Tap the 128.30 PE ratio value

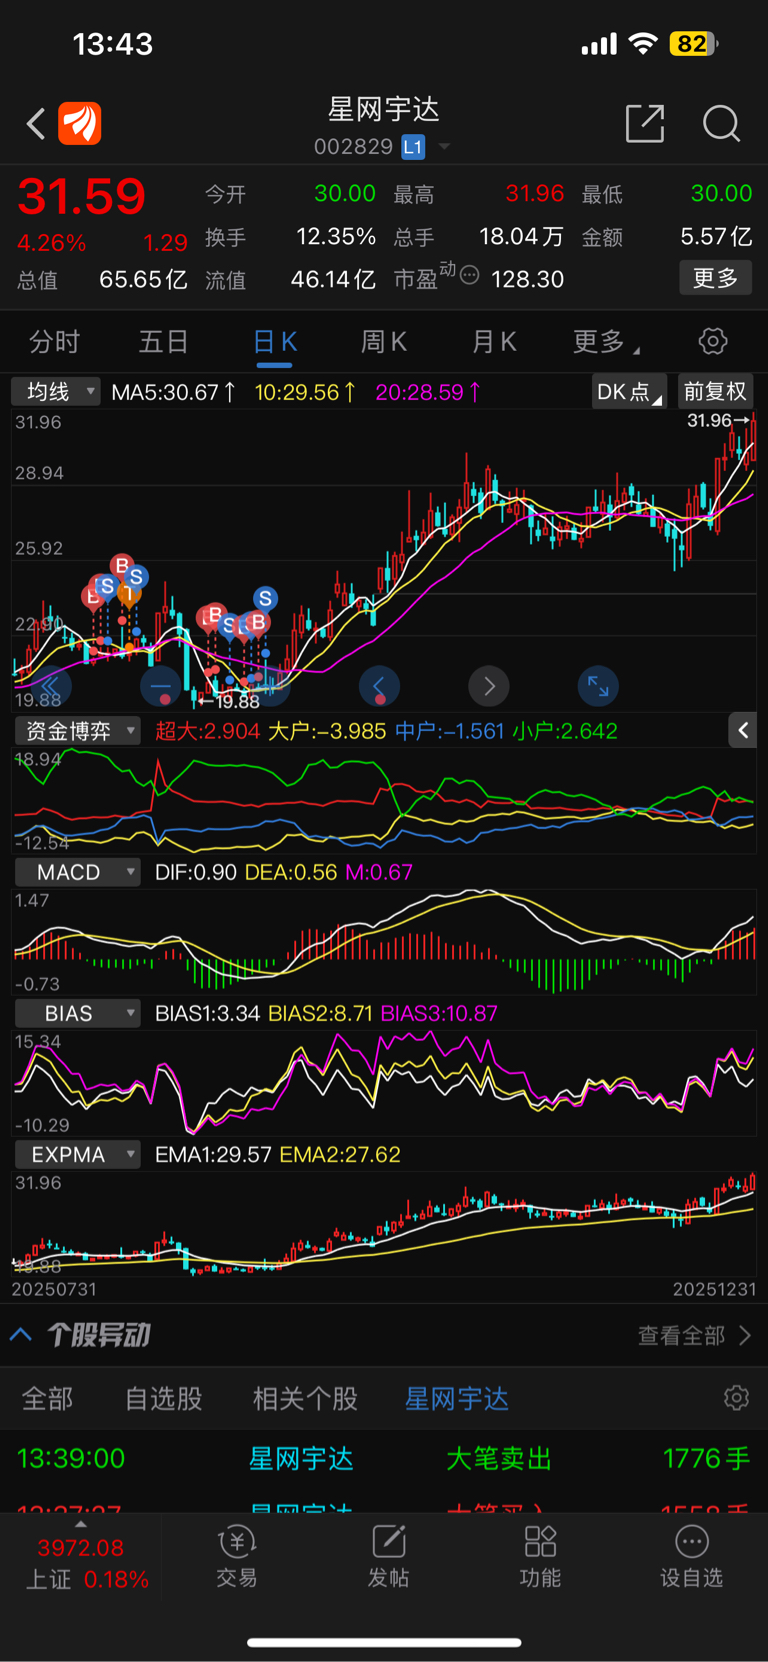528,280
